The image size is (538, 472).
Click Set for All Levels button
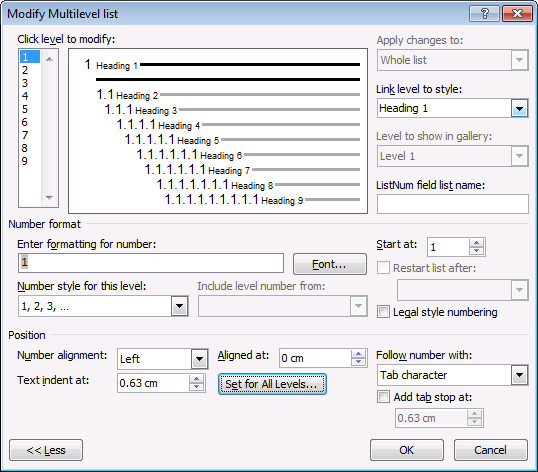(x=272, y=384)
